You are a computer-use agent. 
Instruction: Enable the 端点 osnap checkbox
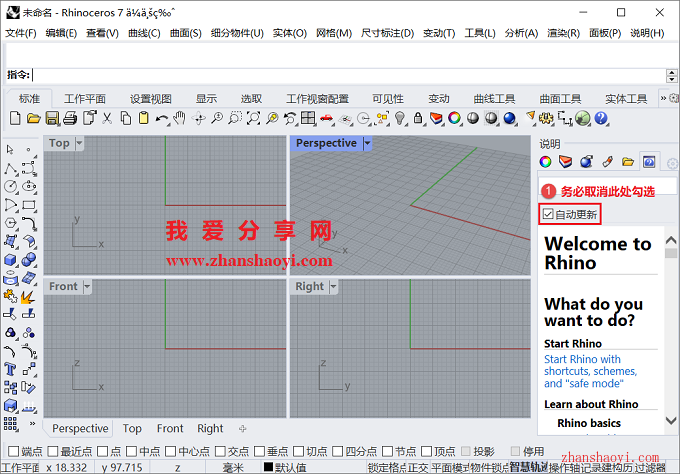pyautogui.click(x=13, y=451)
